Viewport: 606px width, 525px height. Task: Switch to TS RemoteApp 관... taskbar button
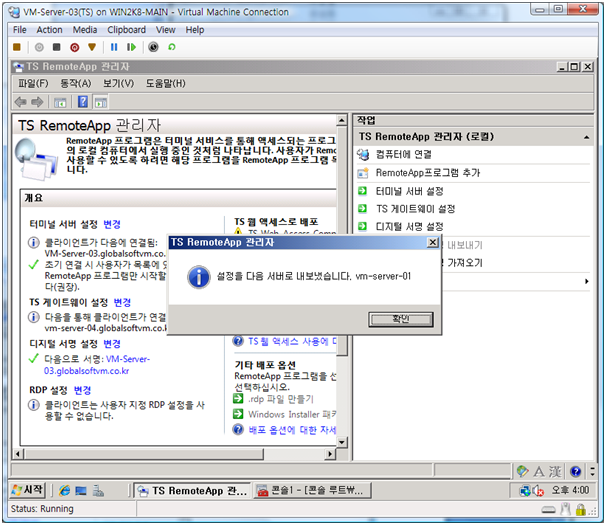192,491
